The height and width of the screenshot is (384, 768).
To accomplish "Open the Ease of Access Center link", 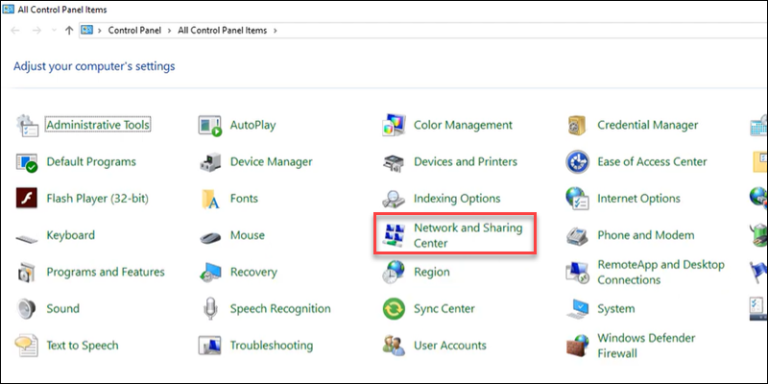I will click(x=652, y=162).
